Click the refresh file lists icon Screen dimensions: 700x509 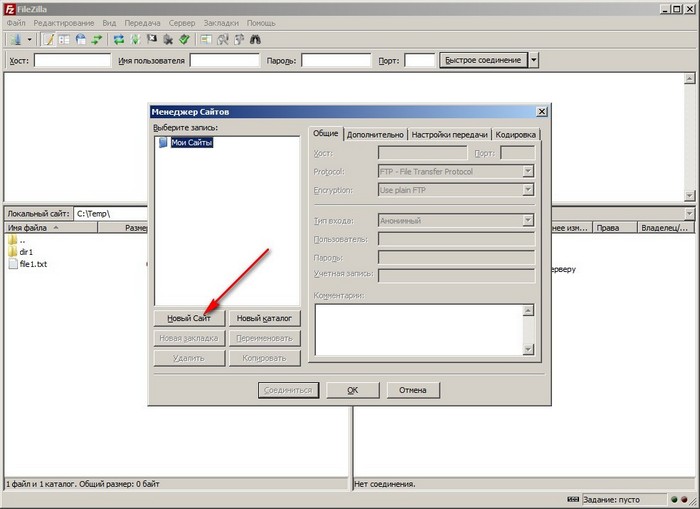pos(118,40)
